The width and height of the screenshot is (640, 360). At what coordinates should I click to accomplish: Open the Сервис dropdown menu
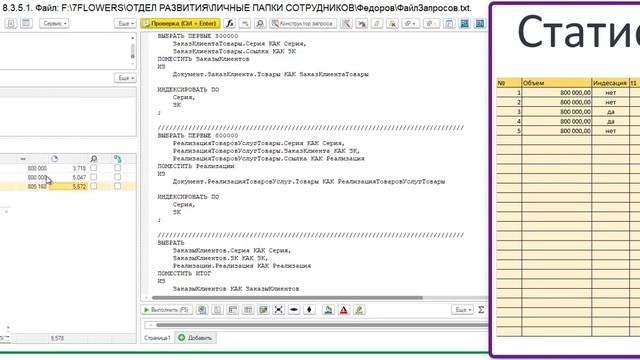[54, 24]
